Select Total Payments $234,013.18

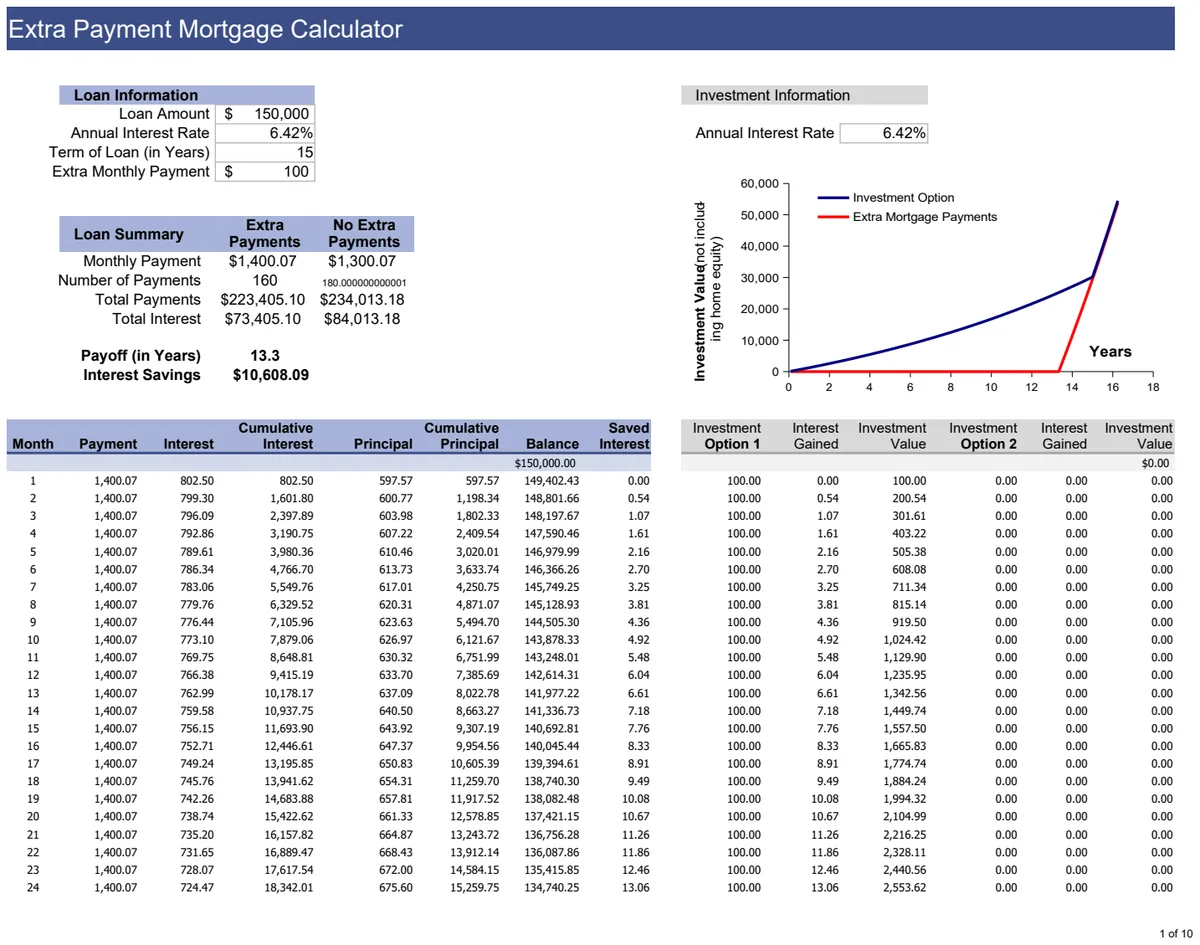pos(363,299)
